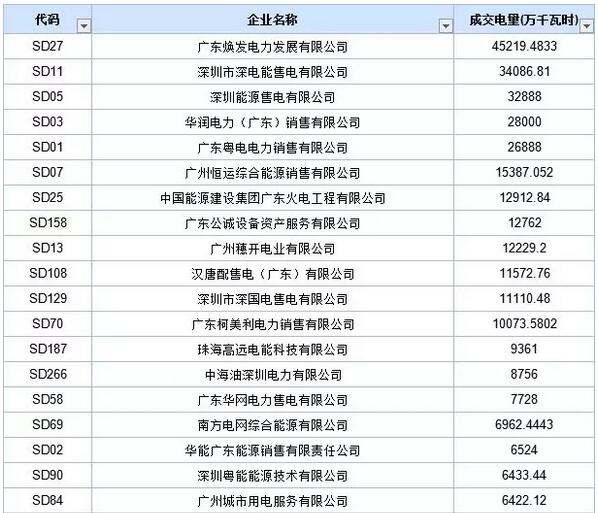The width and height of the screenshot is (598, 513).
Task: Select the value 11110.48
Action: coord(524,299)
